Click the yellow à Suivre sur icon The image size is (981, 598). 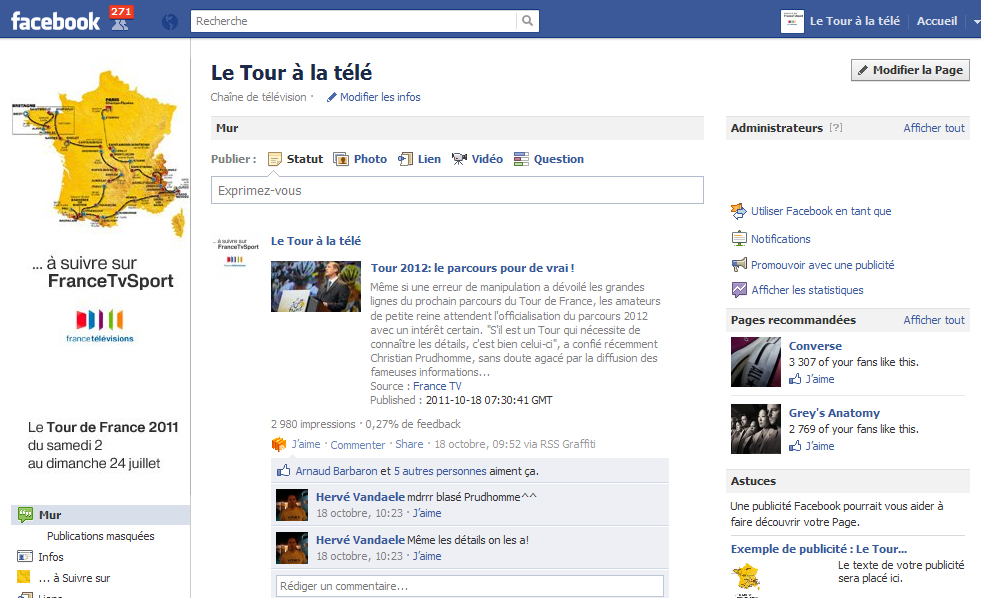24,577
